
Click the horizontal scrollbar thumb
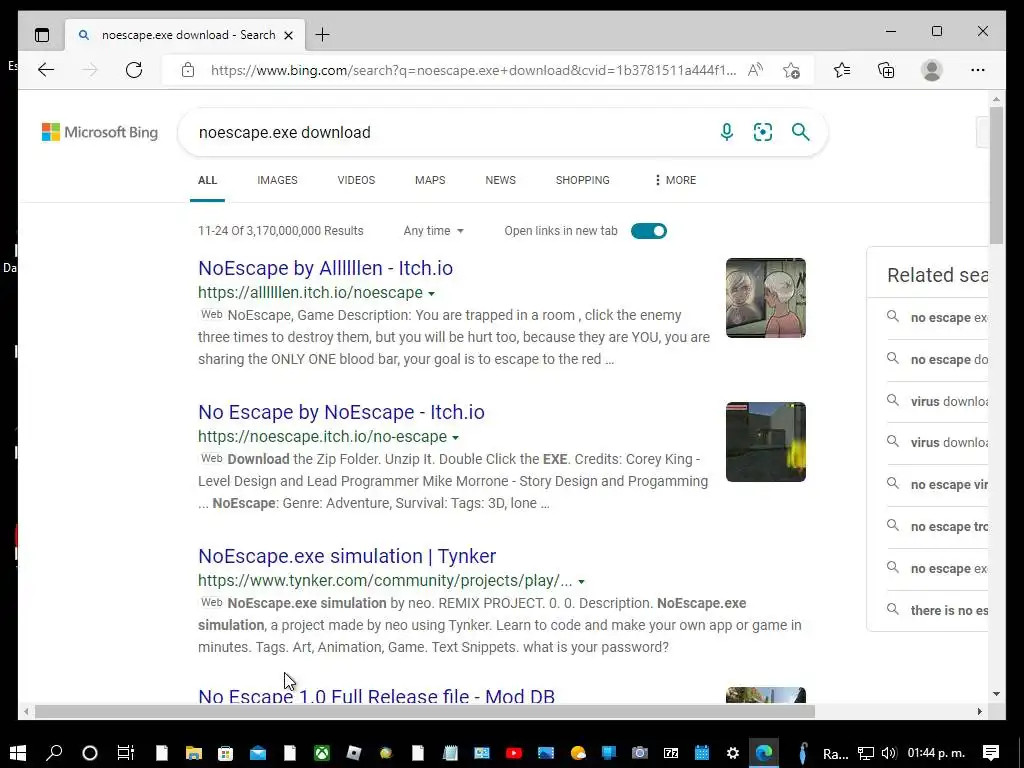coord(424,712)
